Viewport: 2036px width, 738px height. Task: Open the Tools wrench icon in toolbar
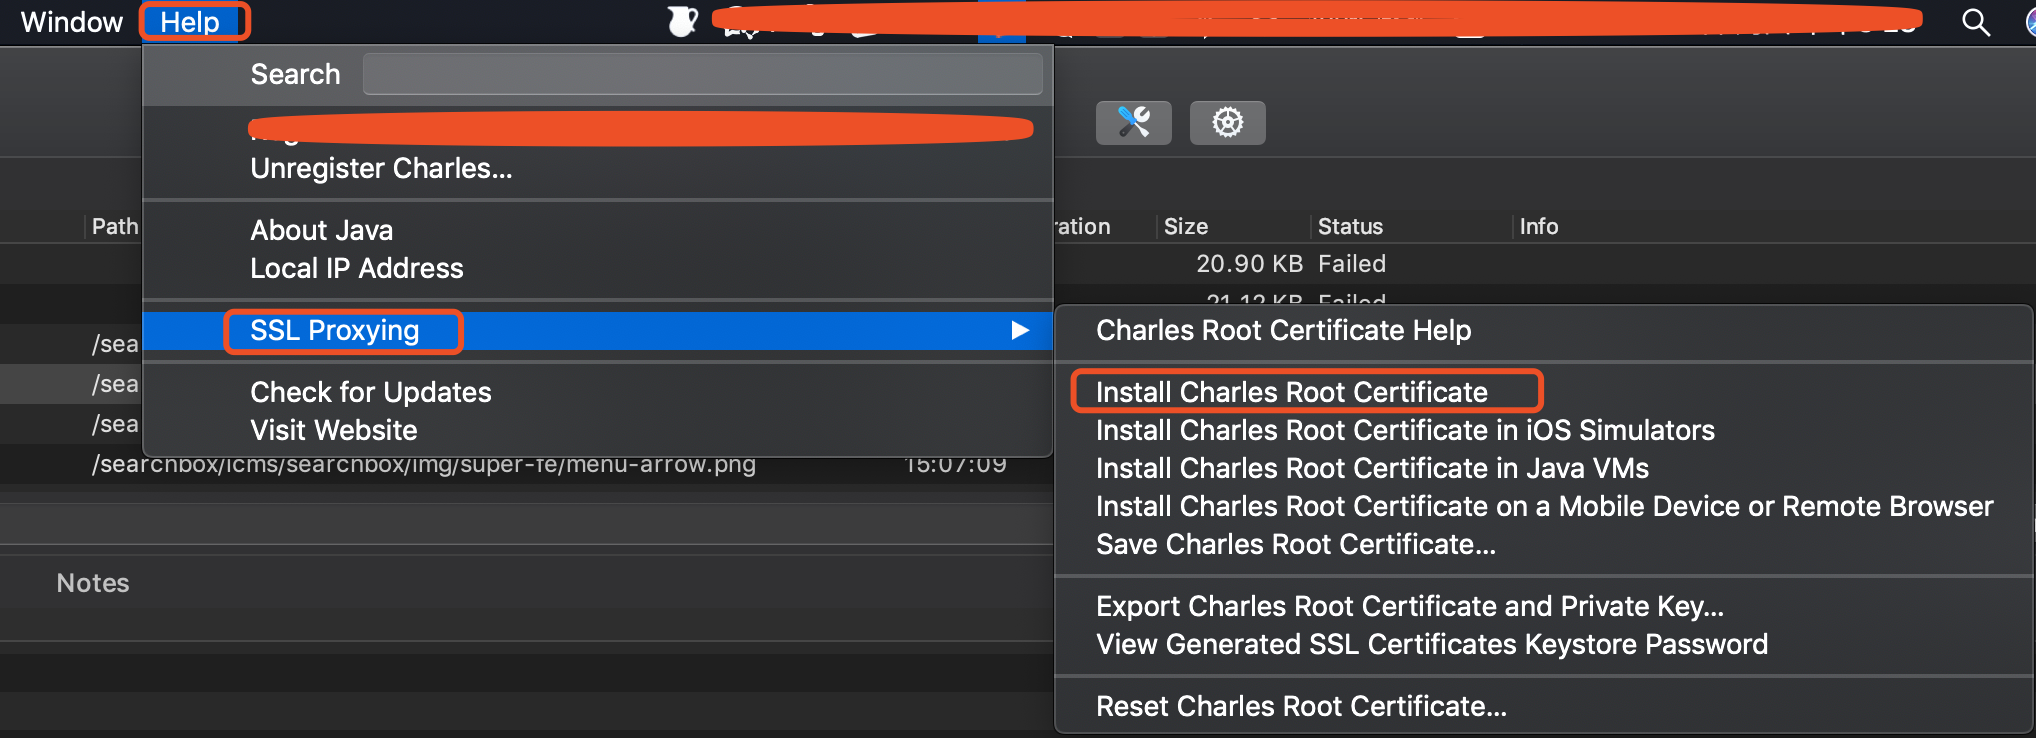coord(1133,123)
